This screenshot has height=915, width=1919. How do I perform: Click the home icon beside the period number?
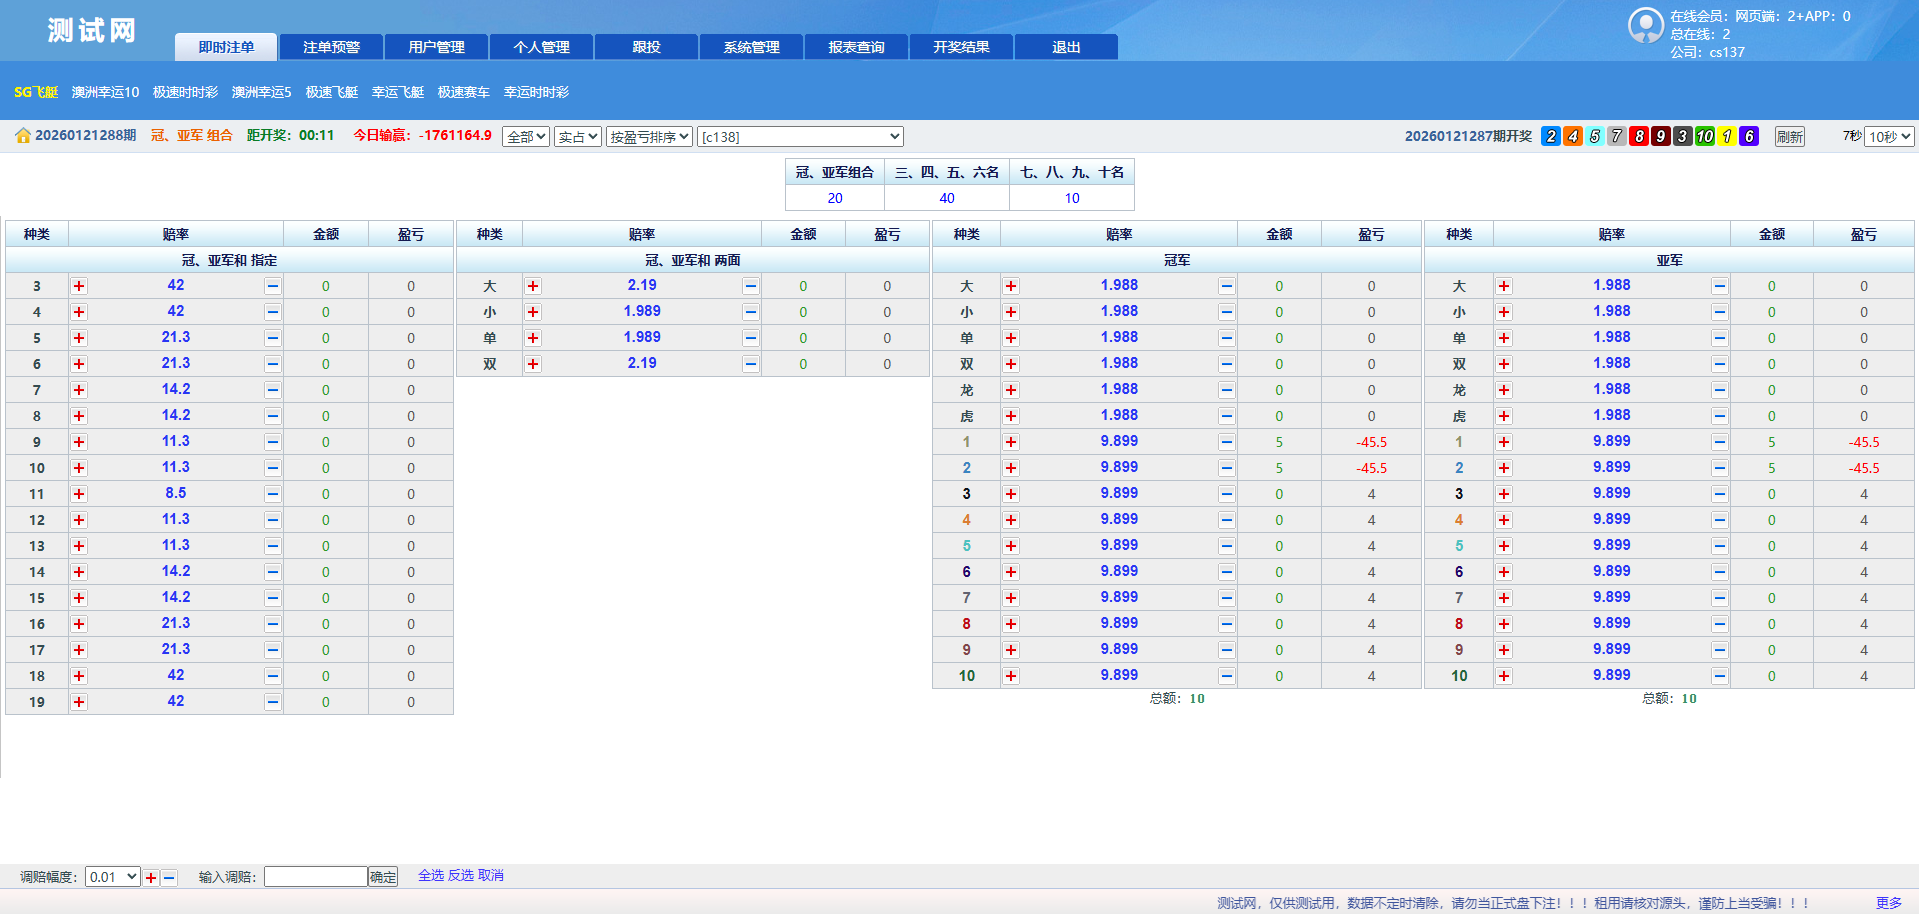coord(23,136)
